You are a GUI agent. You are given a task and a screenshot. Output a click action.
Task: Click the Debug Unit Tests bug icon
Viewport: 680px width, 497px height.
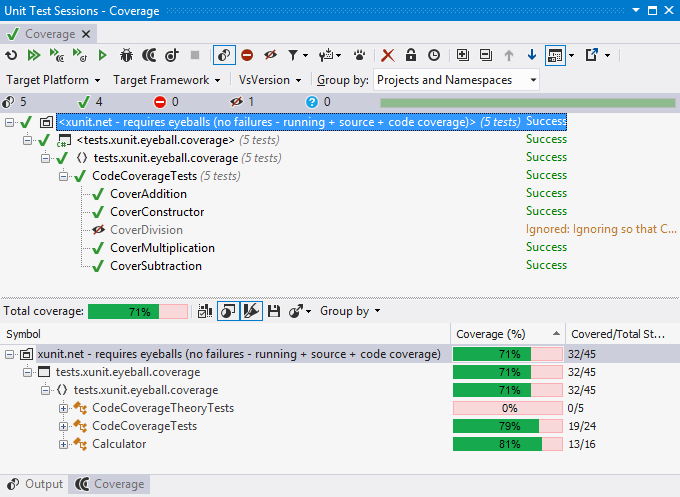pyautogui.click(x=126, y=56)
